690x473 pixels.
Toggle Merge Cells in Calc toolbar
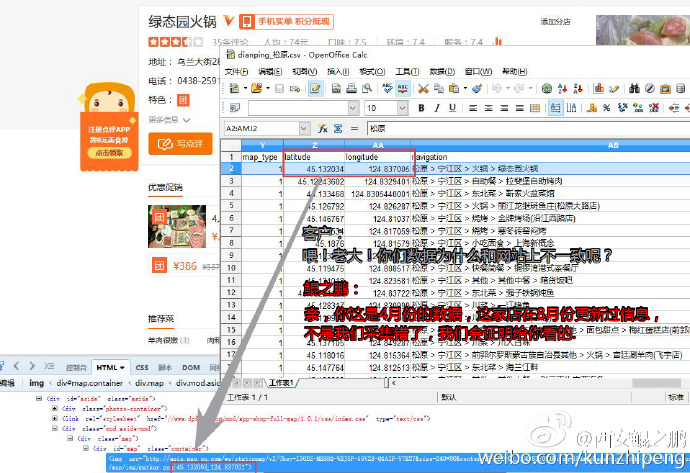pos(535,108)
